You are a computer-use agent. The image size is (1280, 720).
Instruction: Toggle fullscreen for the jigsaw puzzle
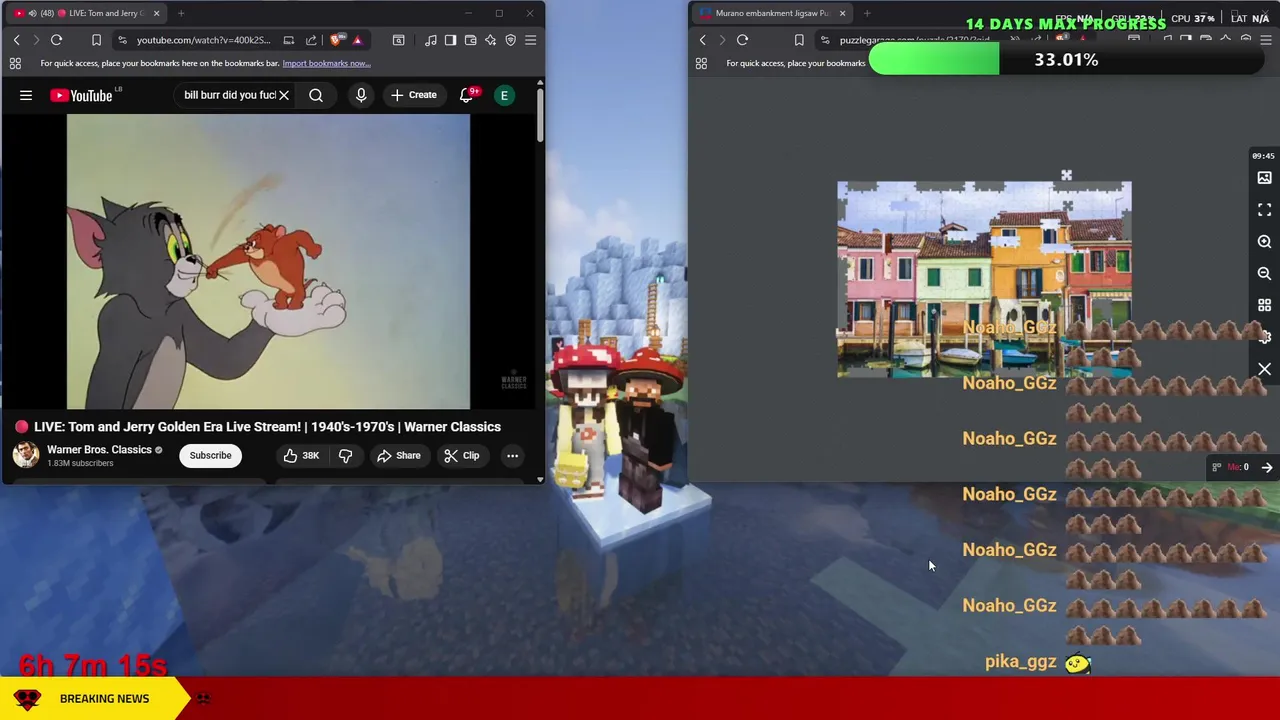(1264, 210)
